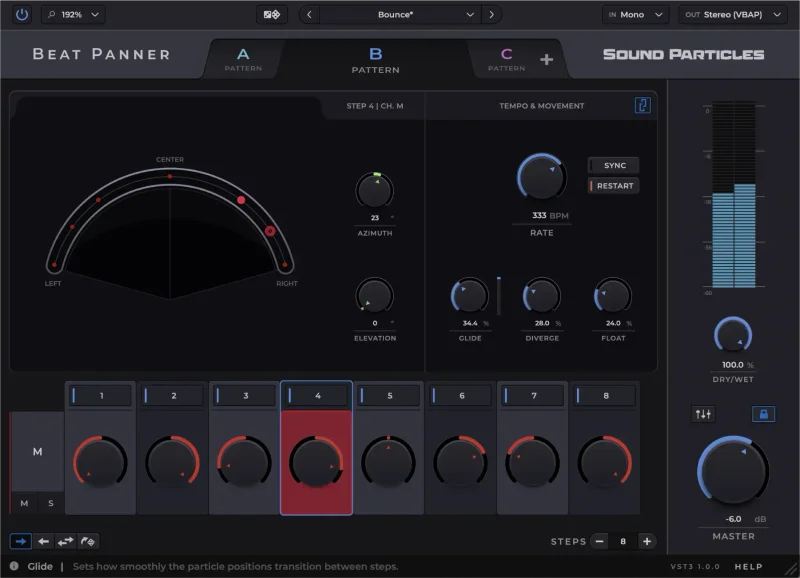The image size is (800, 578).
Task: Click the step 2 position knob
Action: click(x=172, y=462)
